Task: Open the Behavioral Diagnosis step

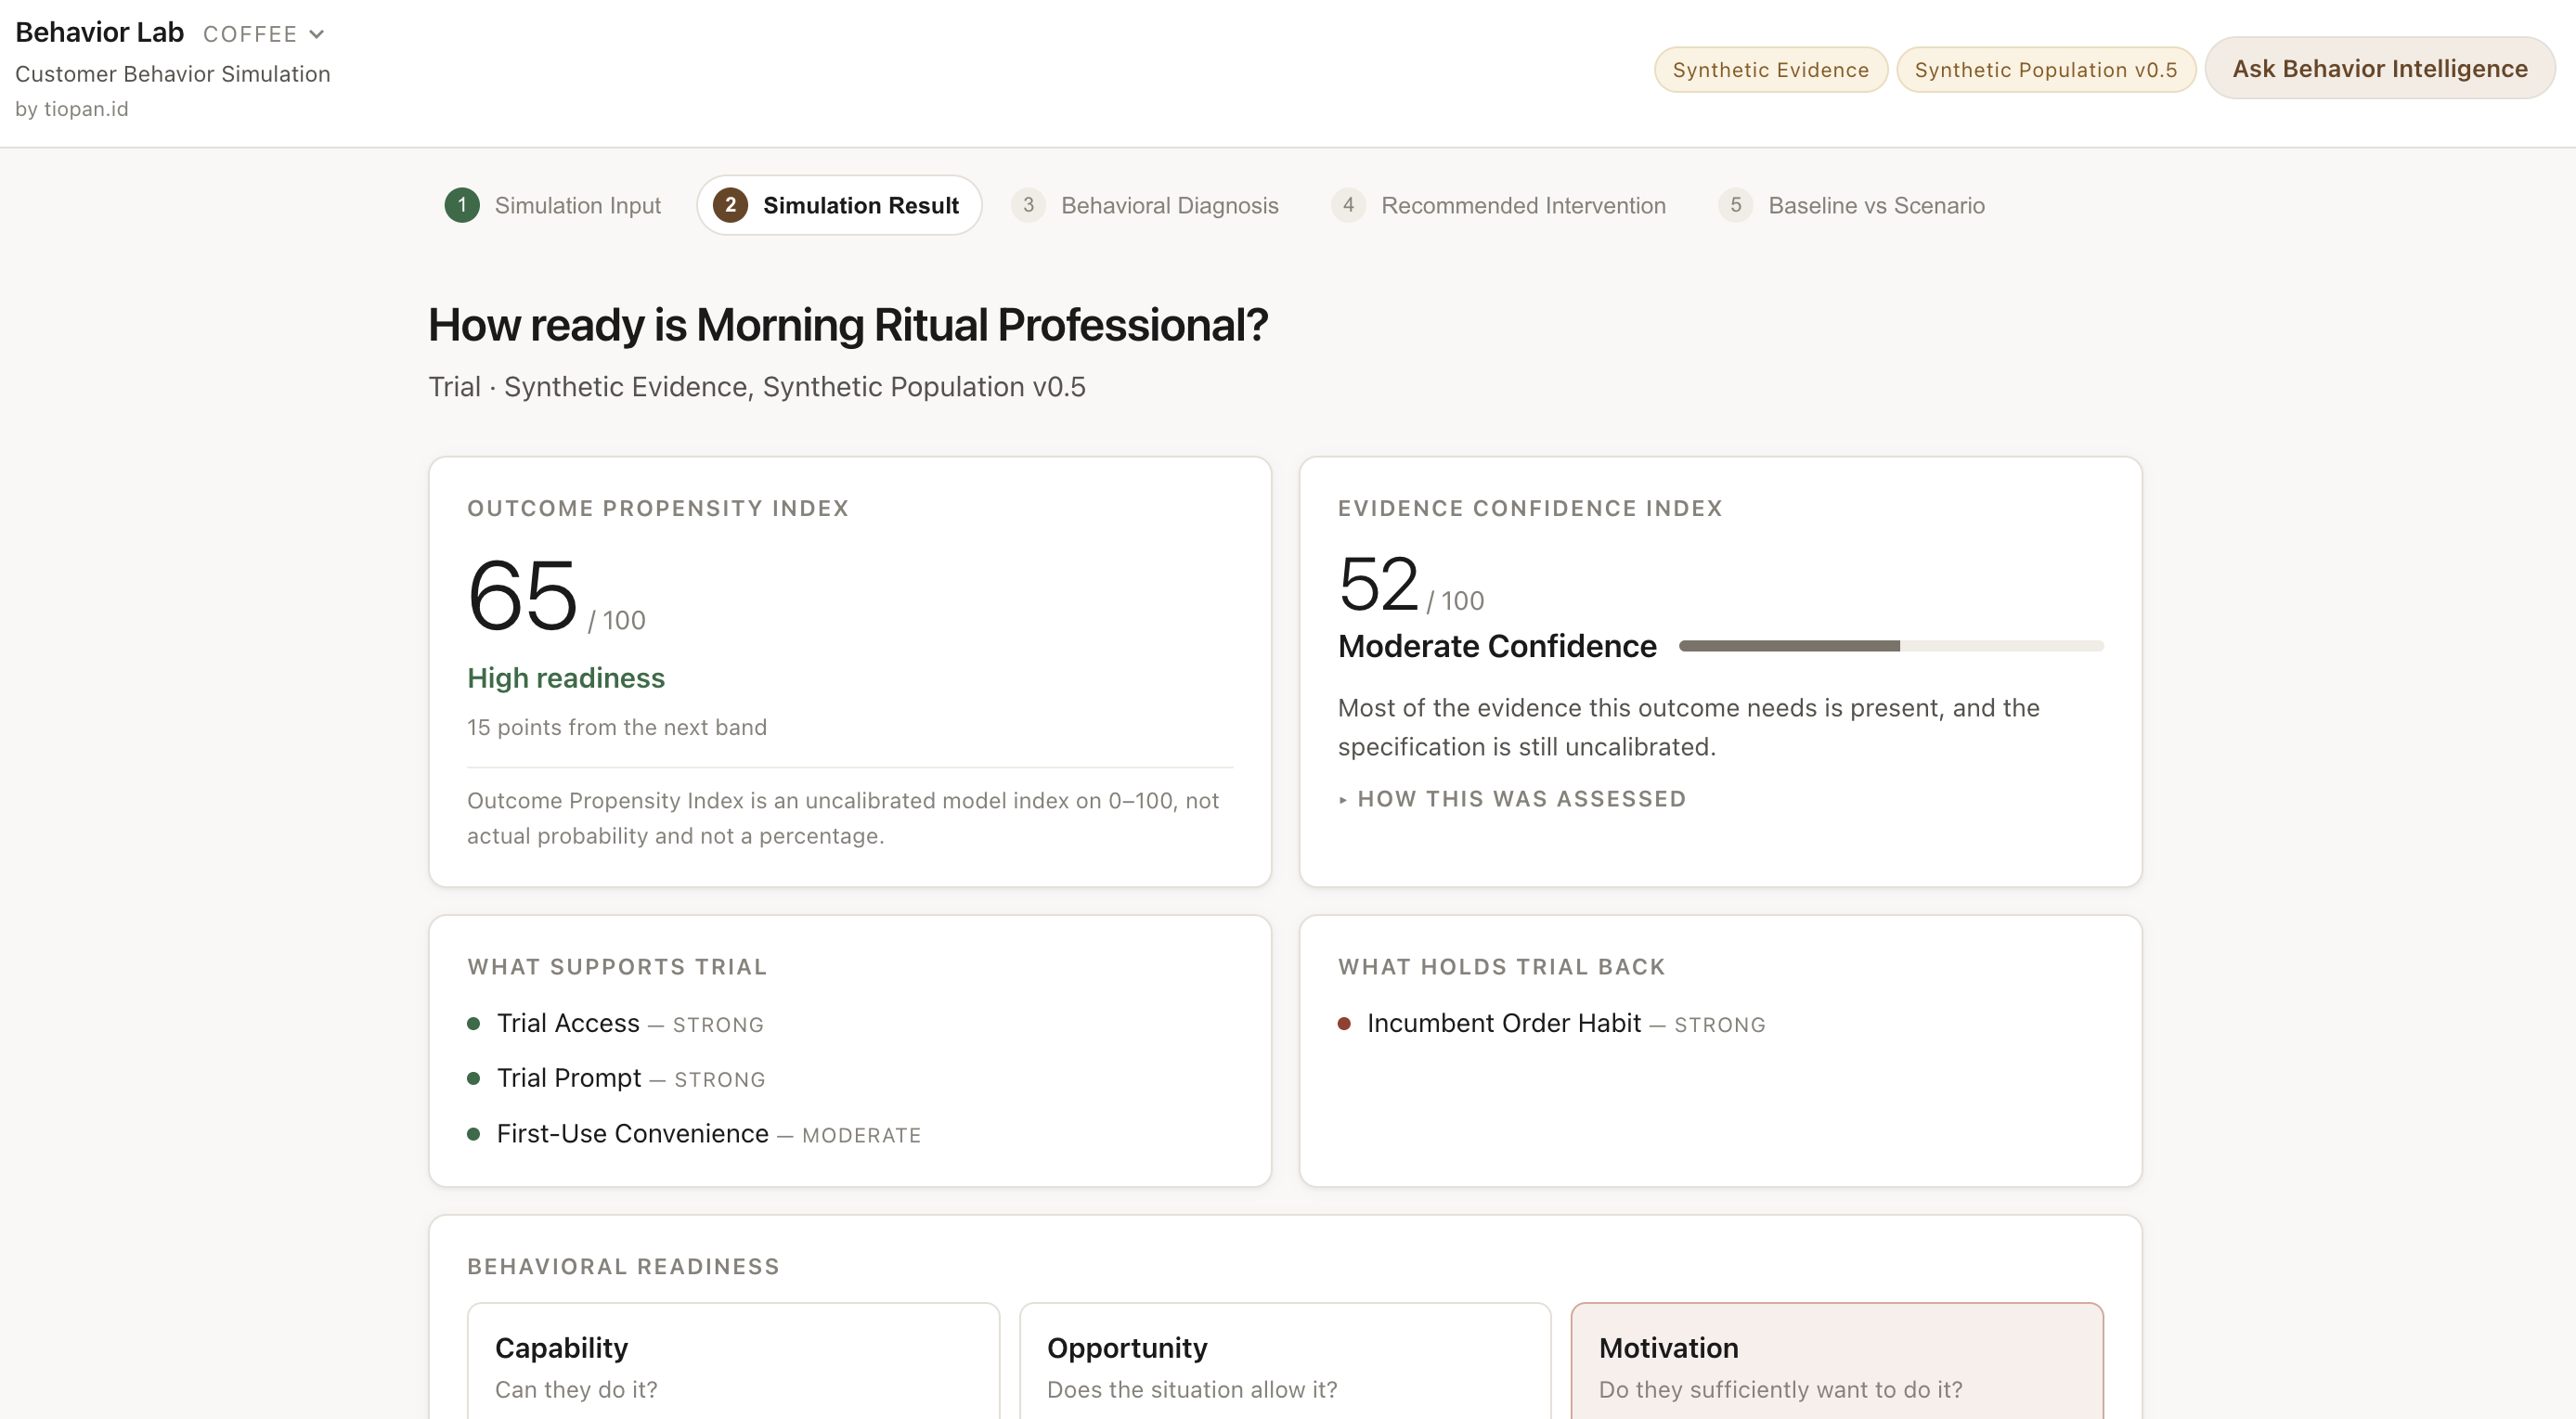Action: 1144,205
